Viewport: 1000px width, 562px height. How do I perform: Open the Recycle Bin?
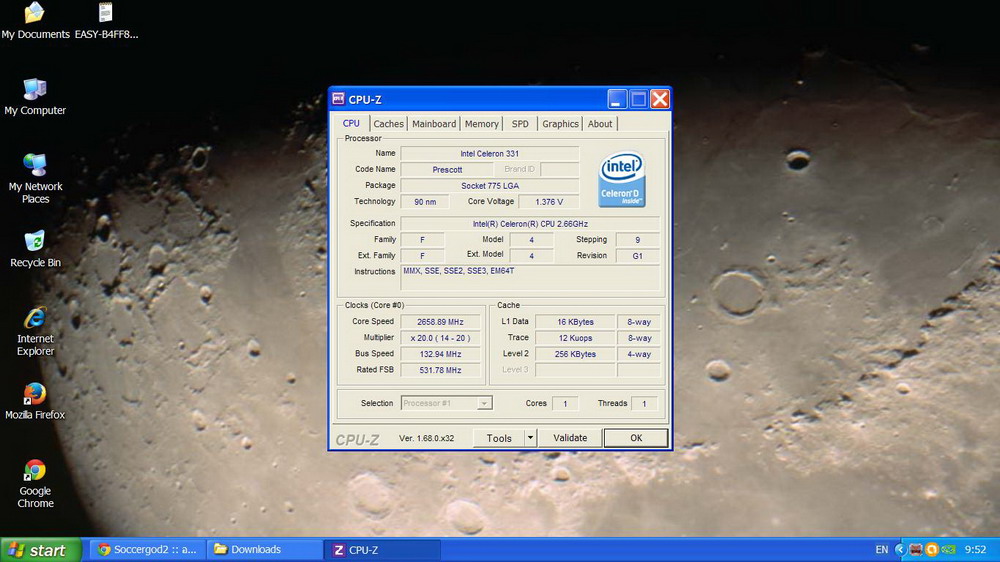[35, 249]
